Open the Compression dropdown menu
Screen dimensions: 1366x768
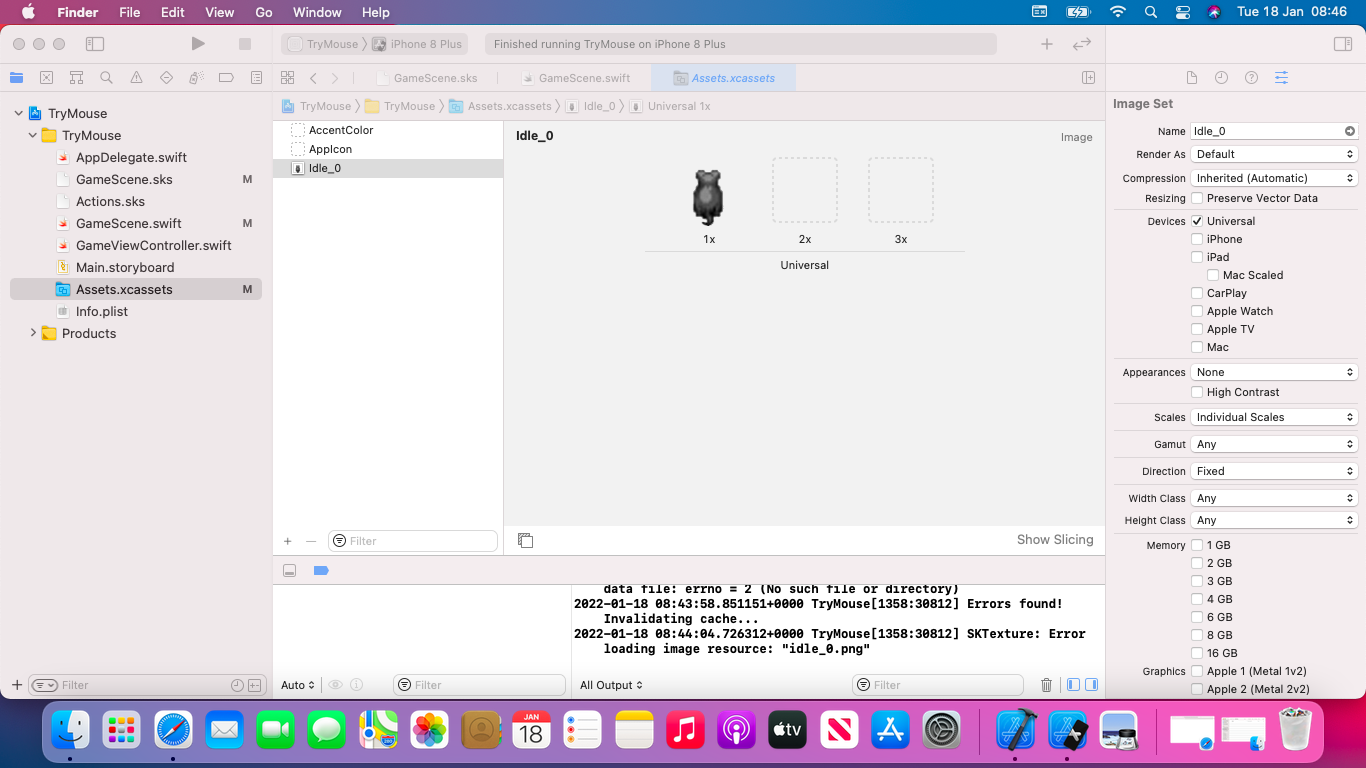tap(1274, 178)
